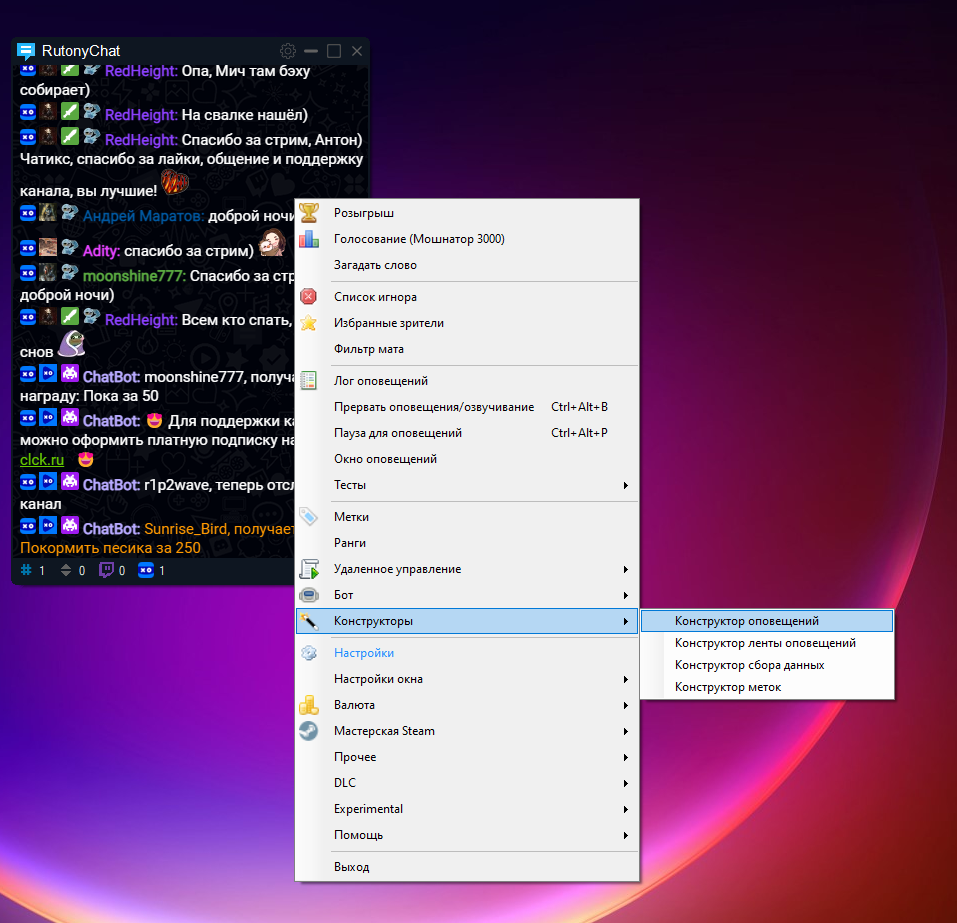Open Фильтр мата menu item
Screen dimensions: 957x923
coord(467,349)
